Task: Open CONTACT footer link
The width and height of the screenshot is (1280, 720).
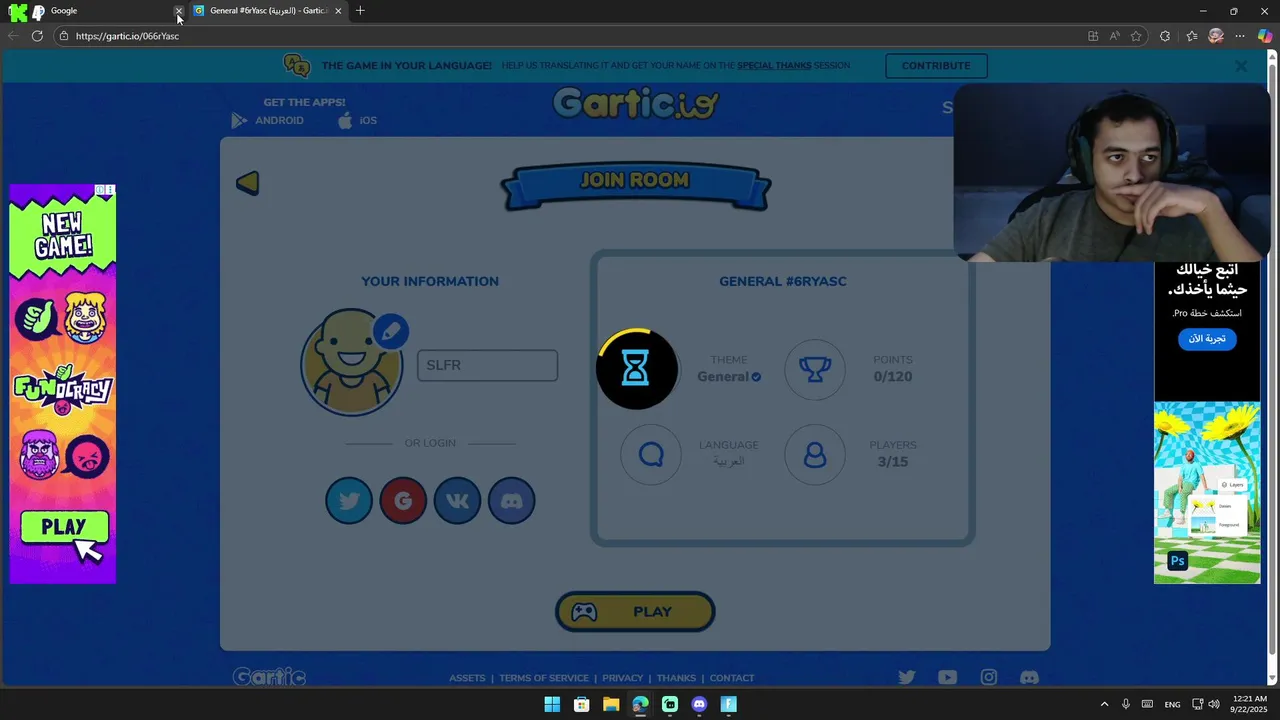Action: [x=732, y=678]
